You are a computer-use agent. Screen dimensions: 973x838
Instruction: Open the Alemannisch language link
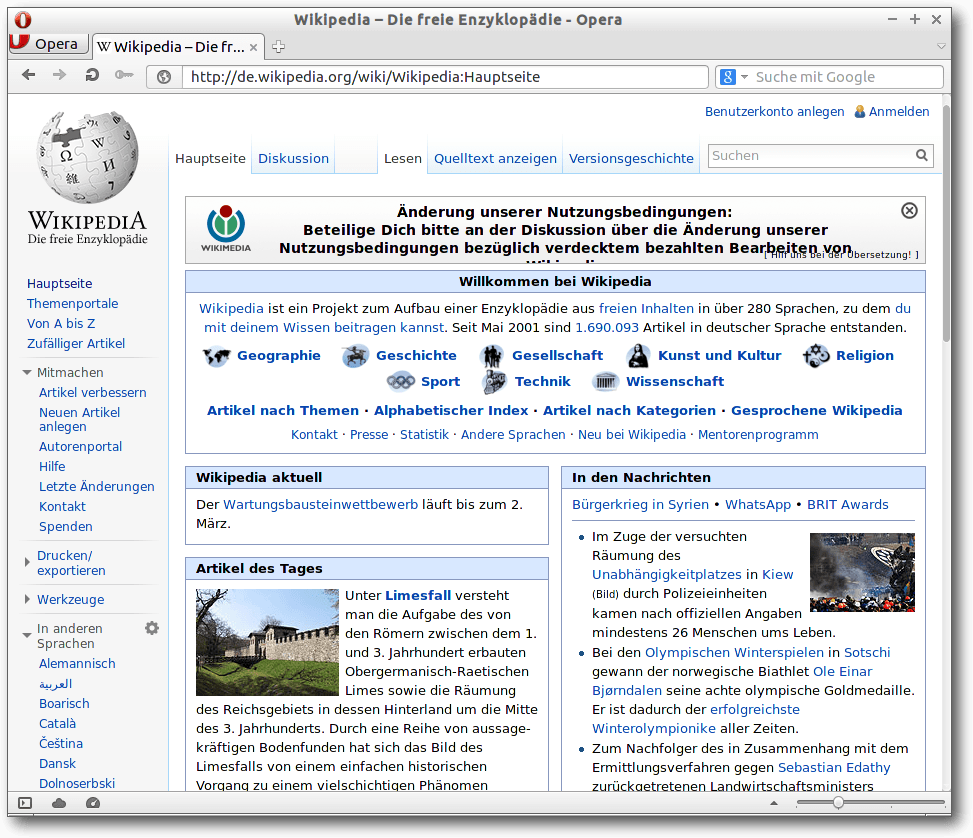(77, 664)
